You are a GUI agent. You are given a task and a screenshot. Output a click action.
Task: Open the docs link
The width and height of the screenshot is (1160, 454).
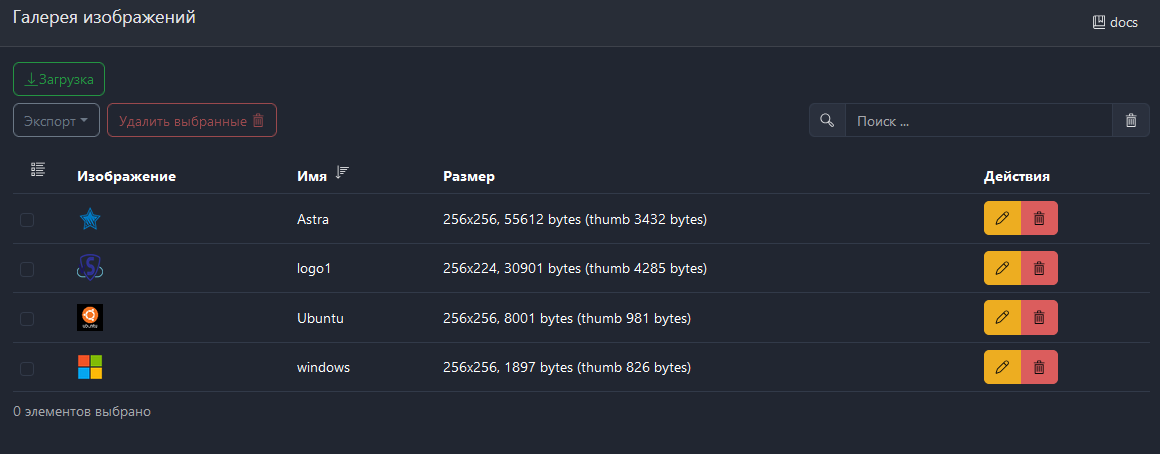1115,22
